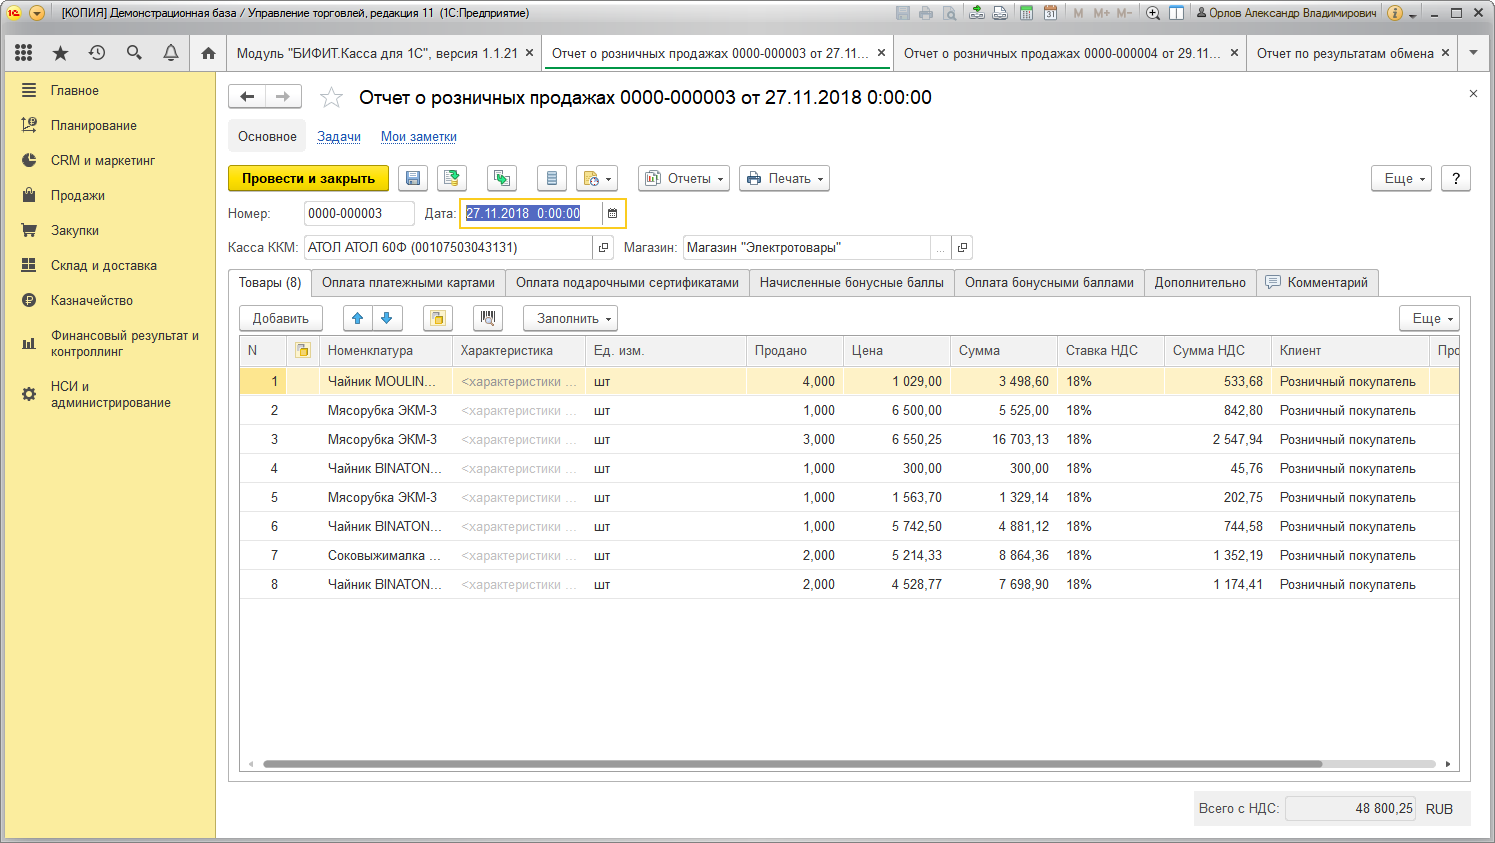Go to the home page icon

tap(208, 53)
